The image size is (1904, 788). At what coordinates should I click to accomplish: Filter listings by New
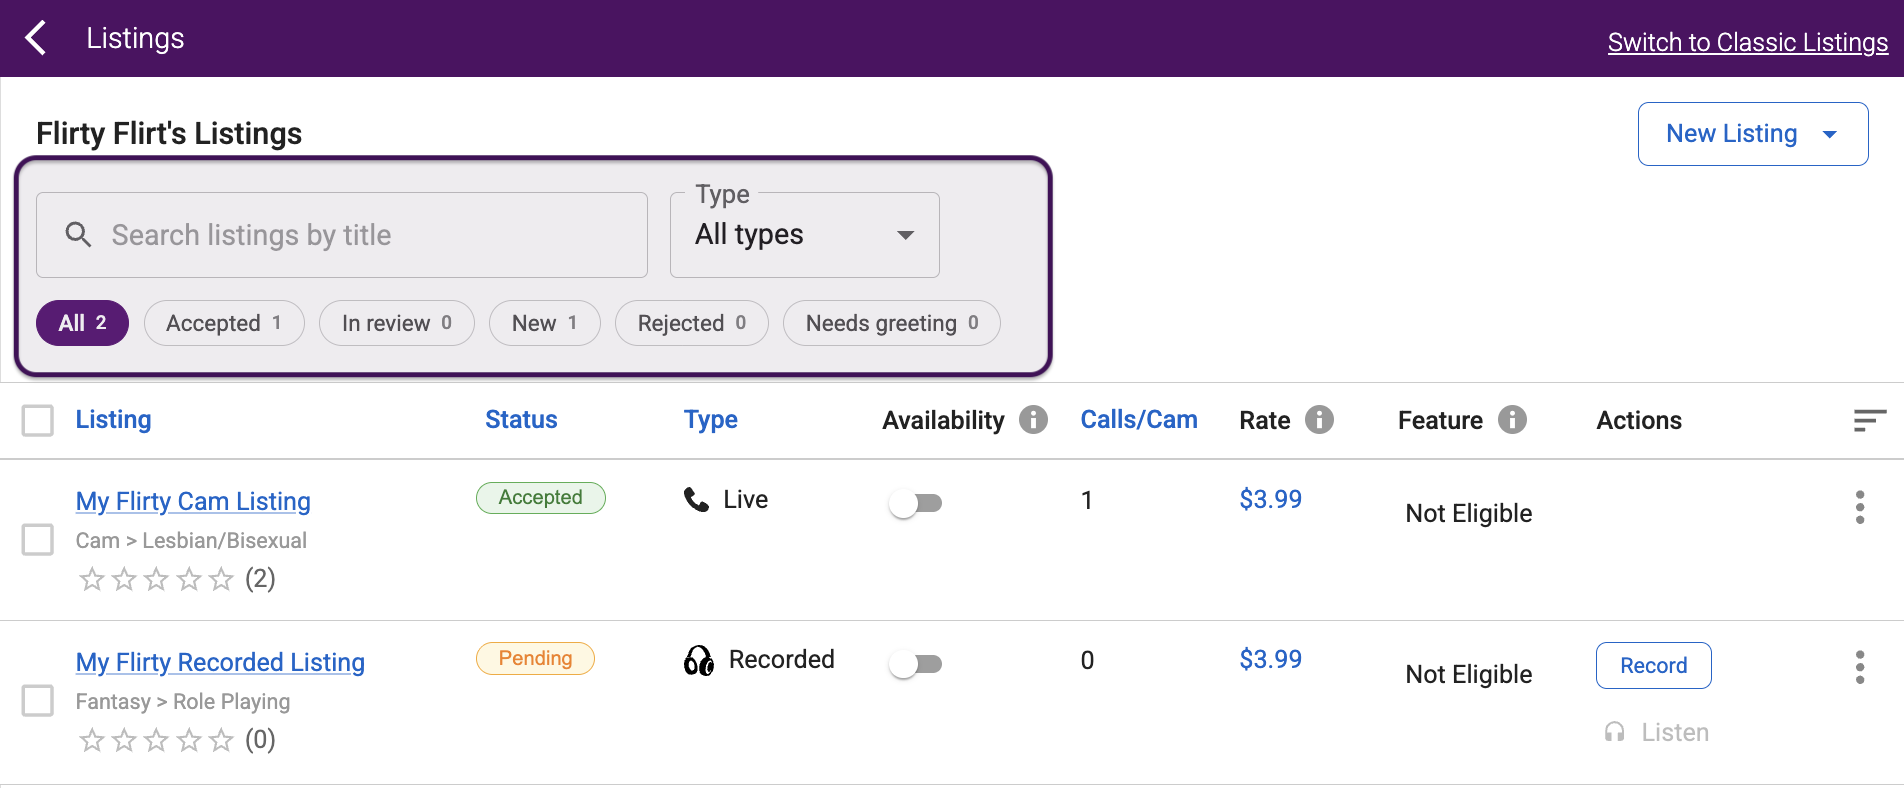tap(545, 323)
